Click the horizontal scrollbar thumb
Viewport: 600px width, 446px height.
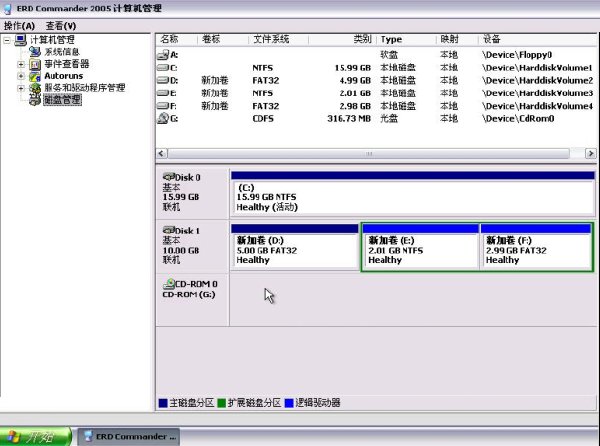click(x=368, y=153)
